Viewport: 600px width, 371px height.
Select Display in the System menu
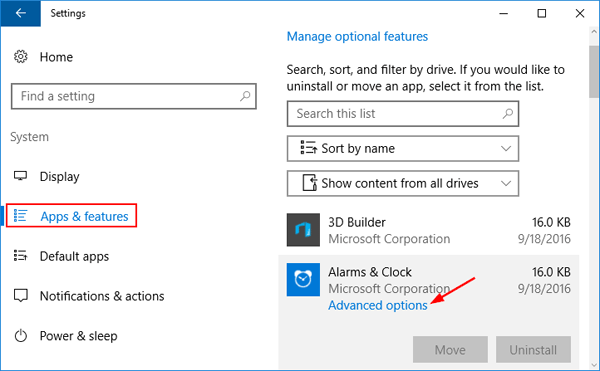click(x=59, y=177)
